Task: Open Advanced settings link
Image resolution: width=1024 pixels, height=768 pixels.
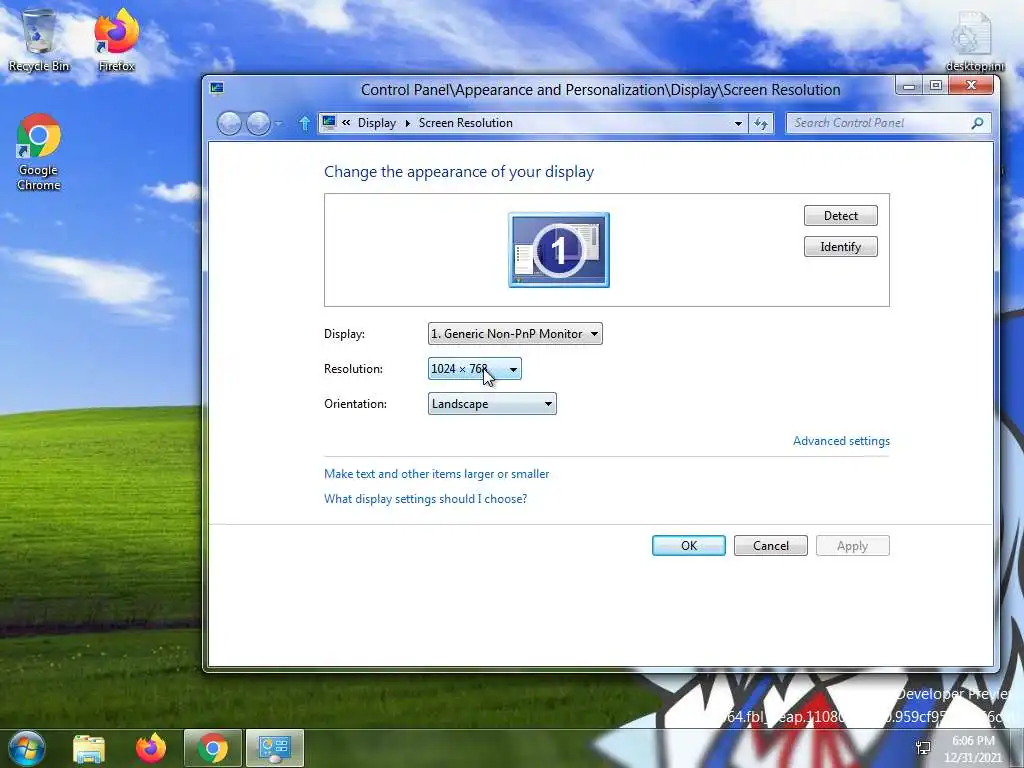Action: [x=841, y=441]
